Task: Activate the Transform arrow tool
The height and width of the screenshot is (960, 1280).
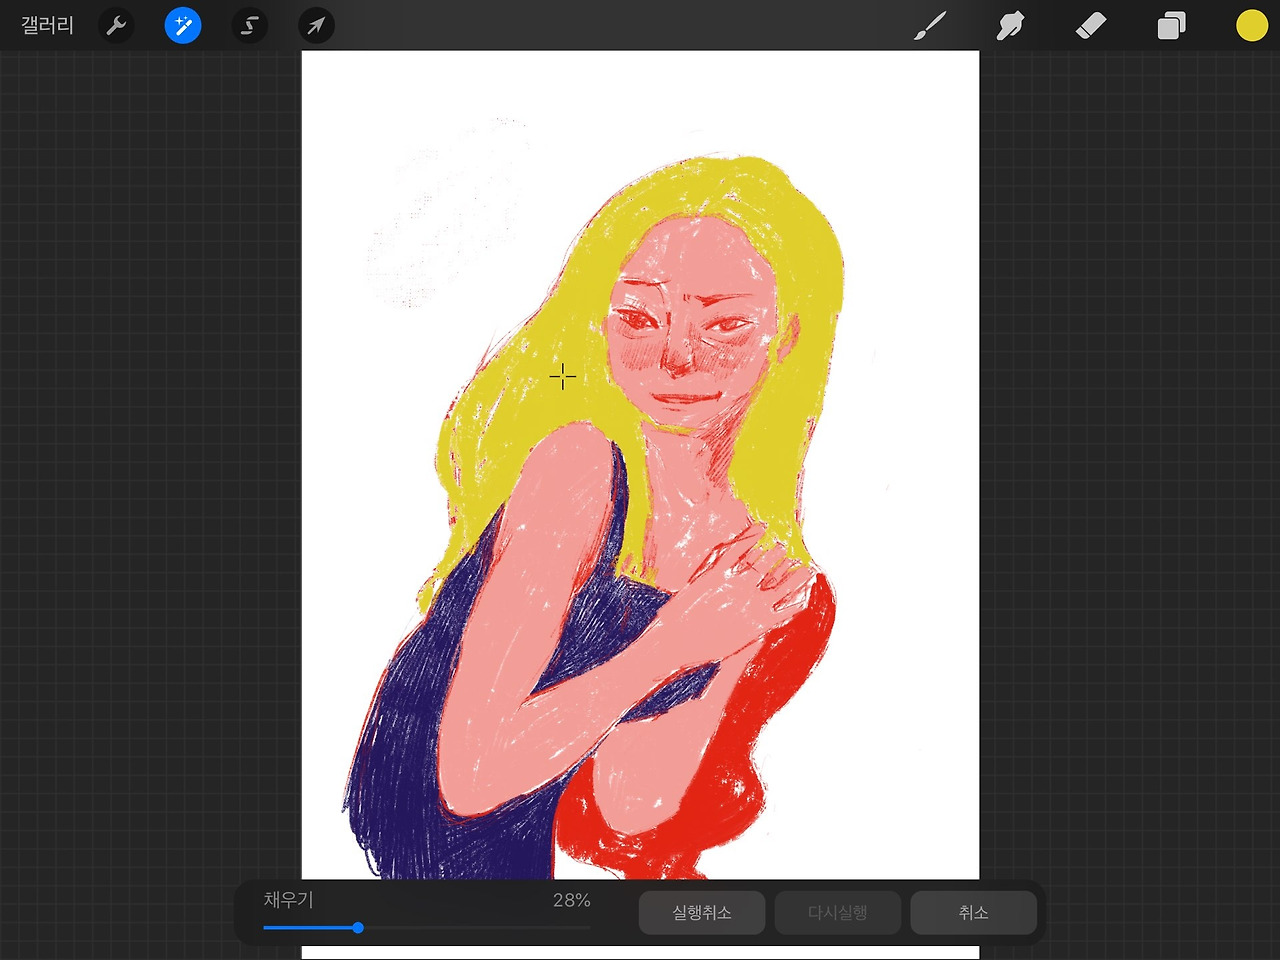Action: [x=316, y=25]
